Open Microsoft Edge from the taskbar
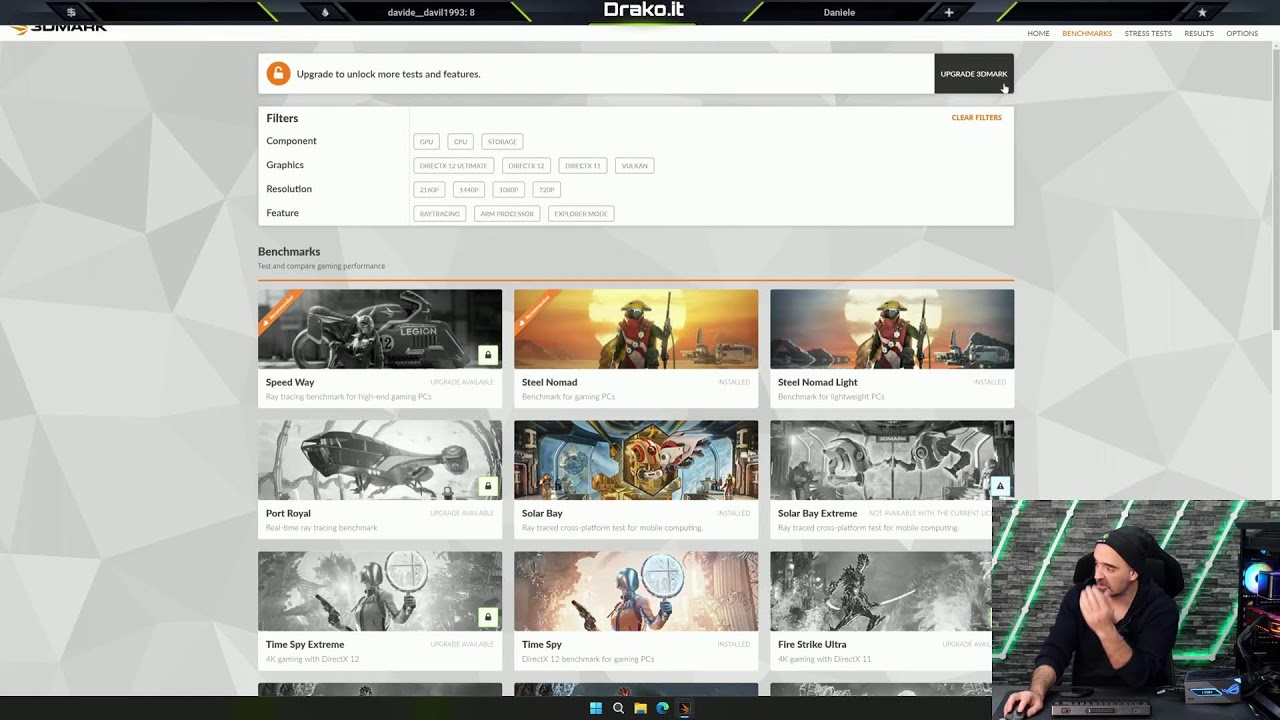This screenshot has height=720, width=1280. [x=662, y=708]
